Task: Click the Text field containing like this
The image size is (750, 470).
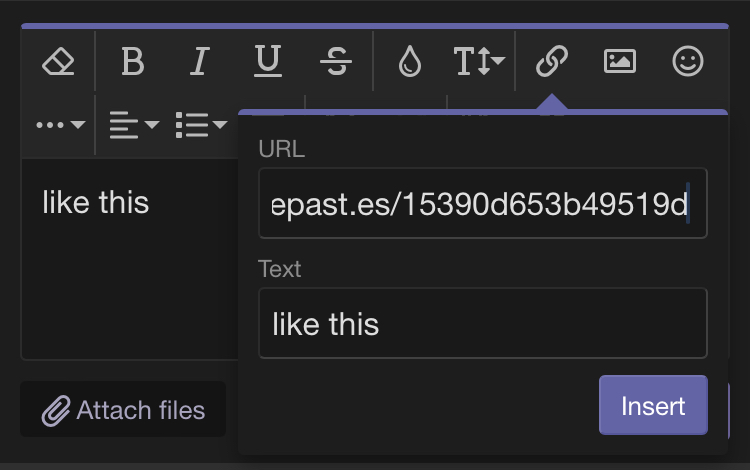Action: tap(483, 323)
